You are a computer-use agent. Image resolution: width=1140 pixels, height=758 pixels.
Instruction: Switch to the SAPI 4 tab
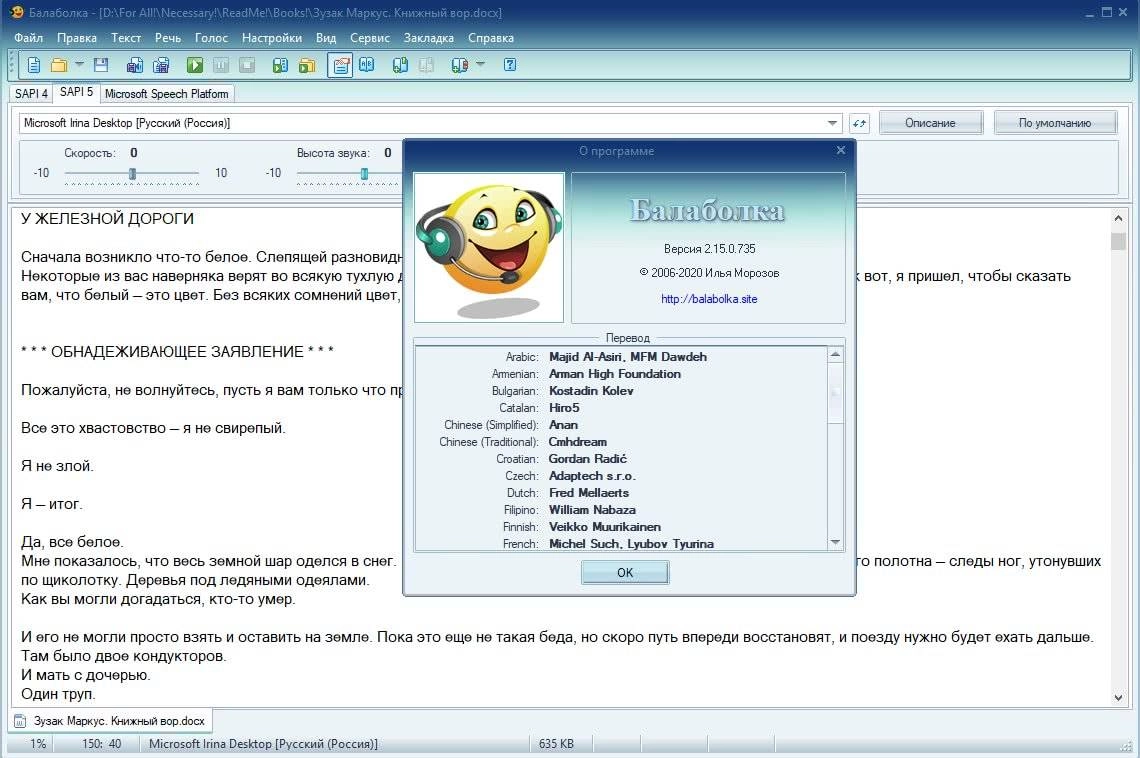(31, 94)
